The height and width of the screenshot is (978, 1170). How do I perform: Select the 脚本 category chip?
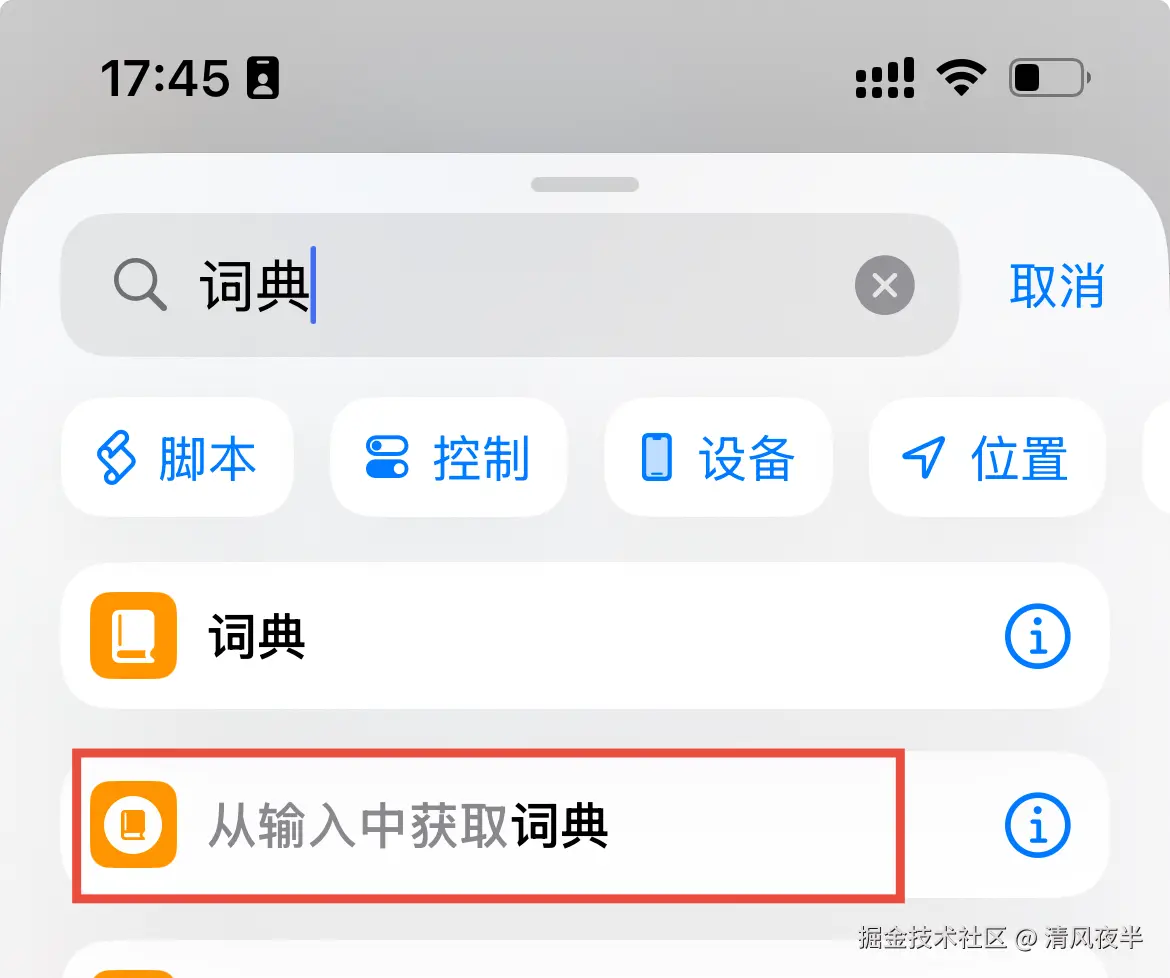click(x=177, y=457)
